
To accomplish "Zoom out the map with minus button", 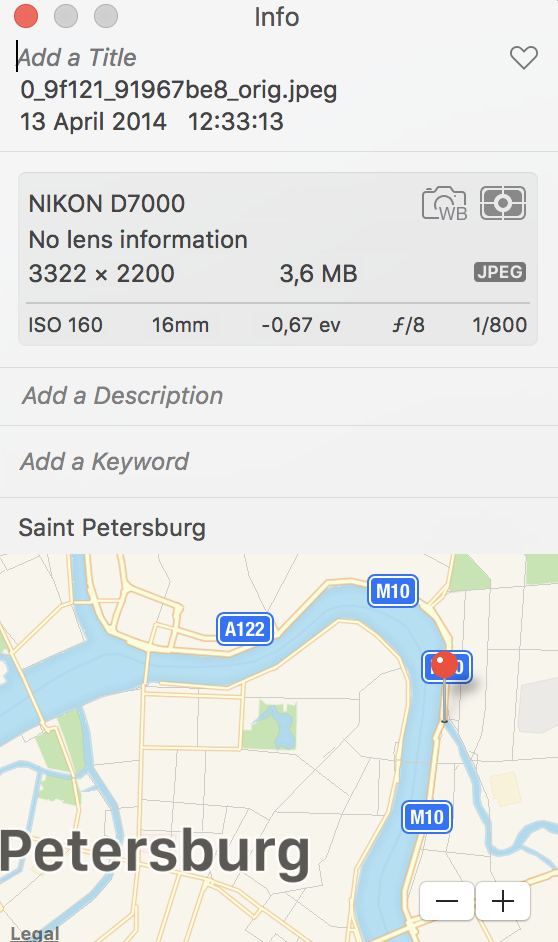I will tap(447, 901).
